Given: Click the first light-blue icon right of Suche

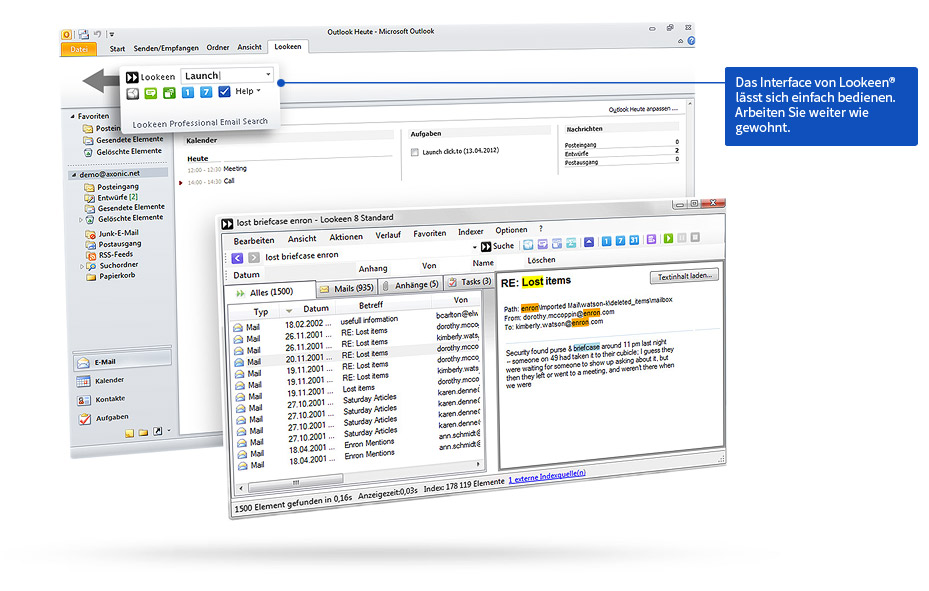Looking at the screenshot, I should (528, 245).
